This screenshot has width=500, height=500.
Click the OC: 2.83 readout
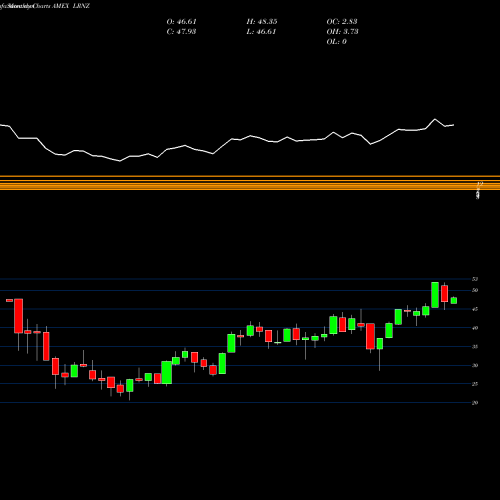point(342,22)
